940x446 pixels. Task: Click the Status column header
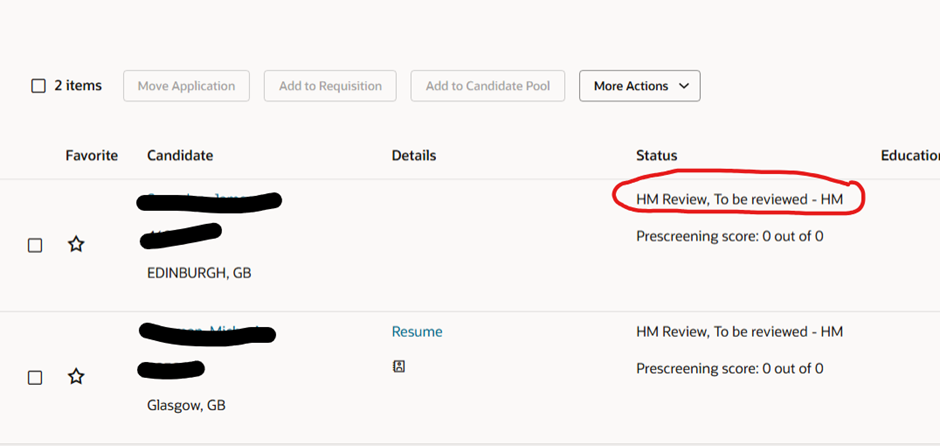point(656,156)
